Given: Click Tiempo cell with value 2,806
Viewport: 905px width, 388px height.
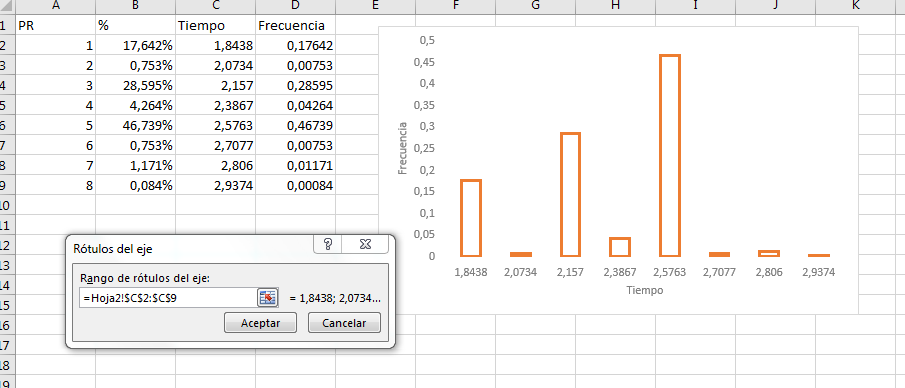Looking at the screenshot, I should (216, 166).
